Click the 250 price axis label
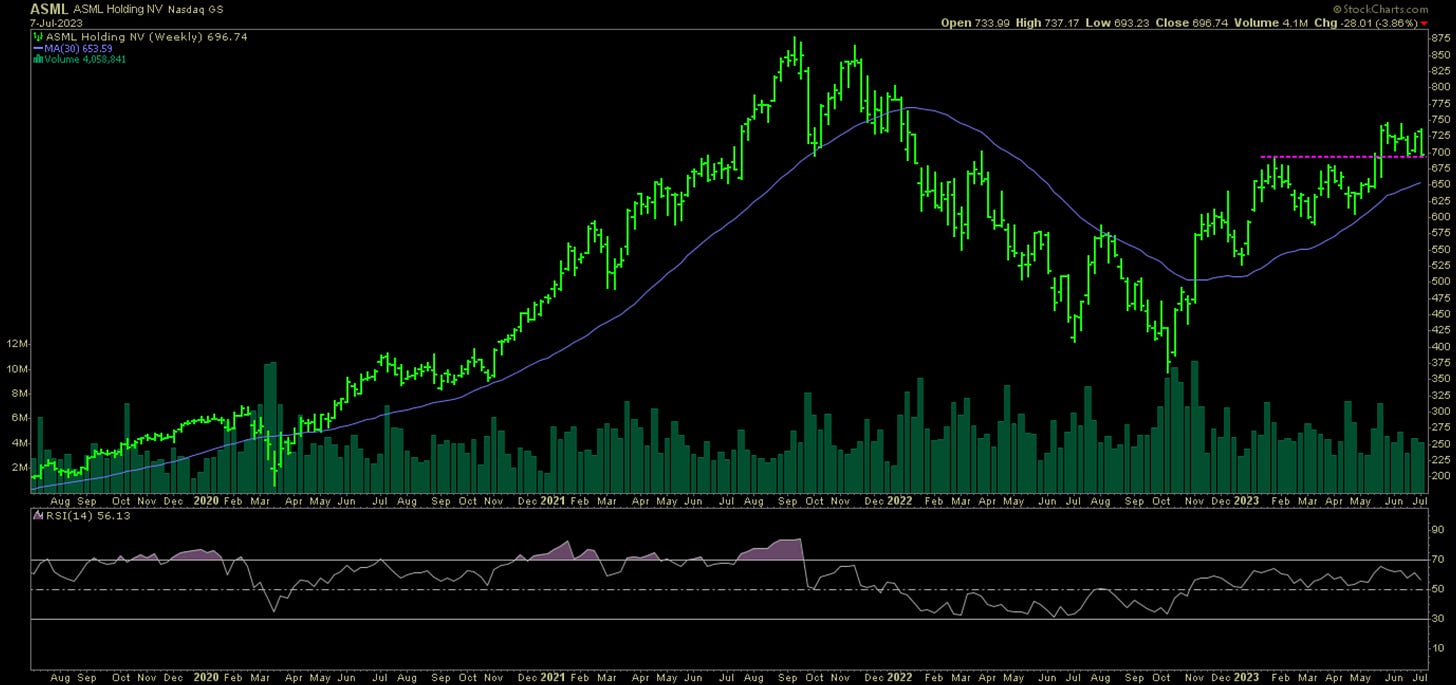1456x685 pixels. click(1441, 444)
